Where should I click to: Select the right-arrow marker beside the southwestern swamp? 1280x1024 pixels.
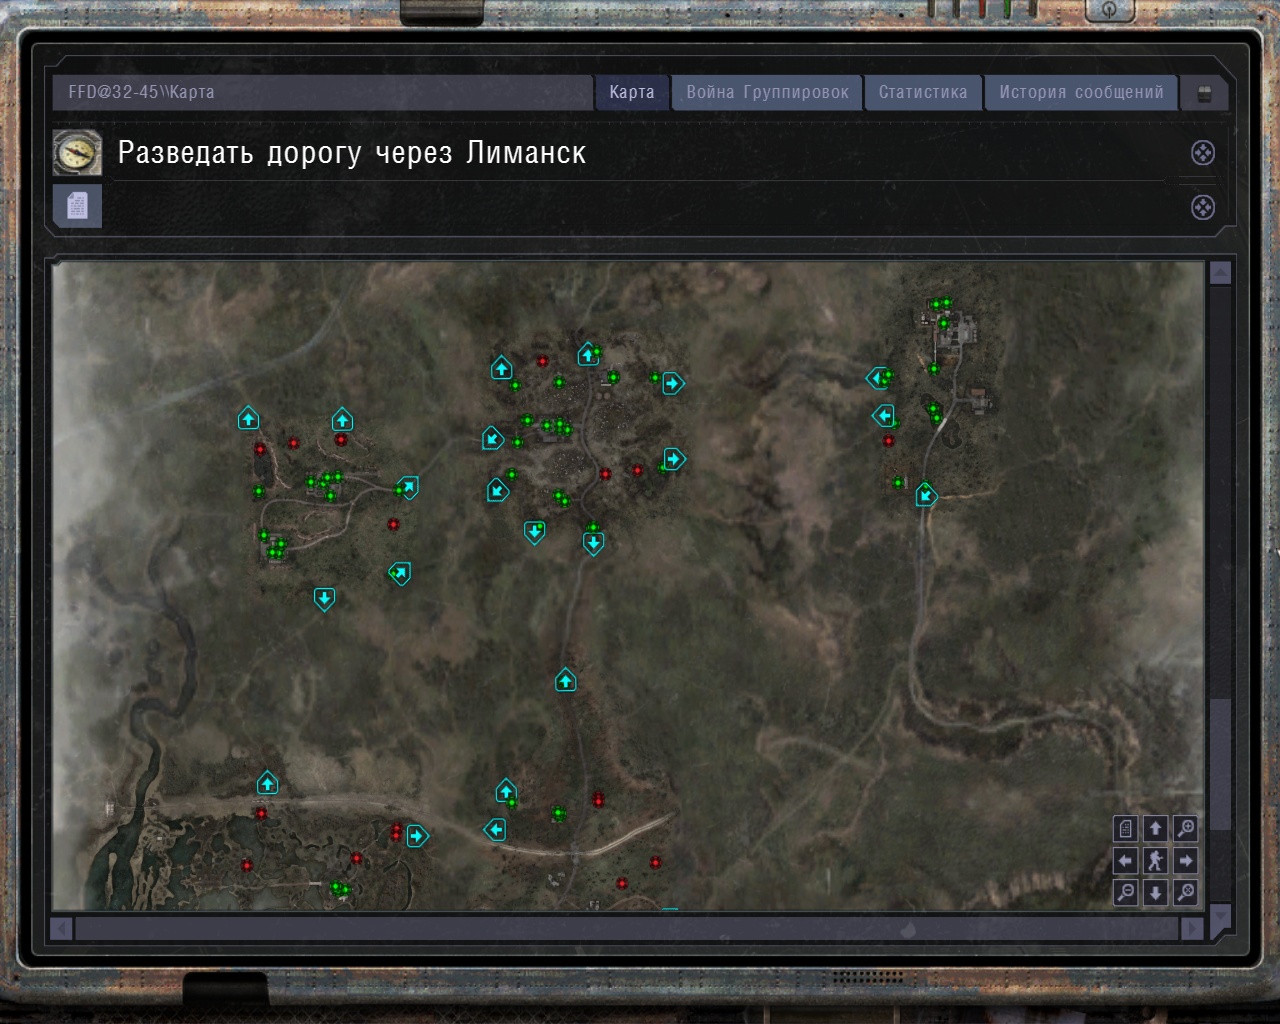click(417, 836)
